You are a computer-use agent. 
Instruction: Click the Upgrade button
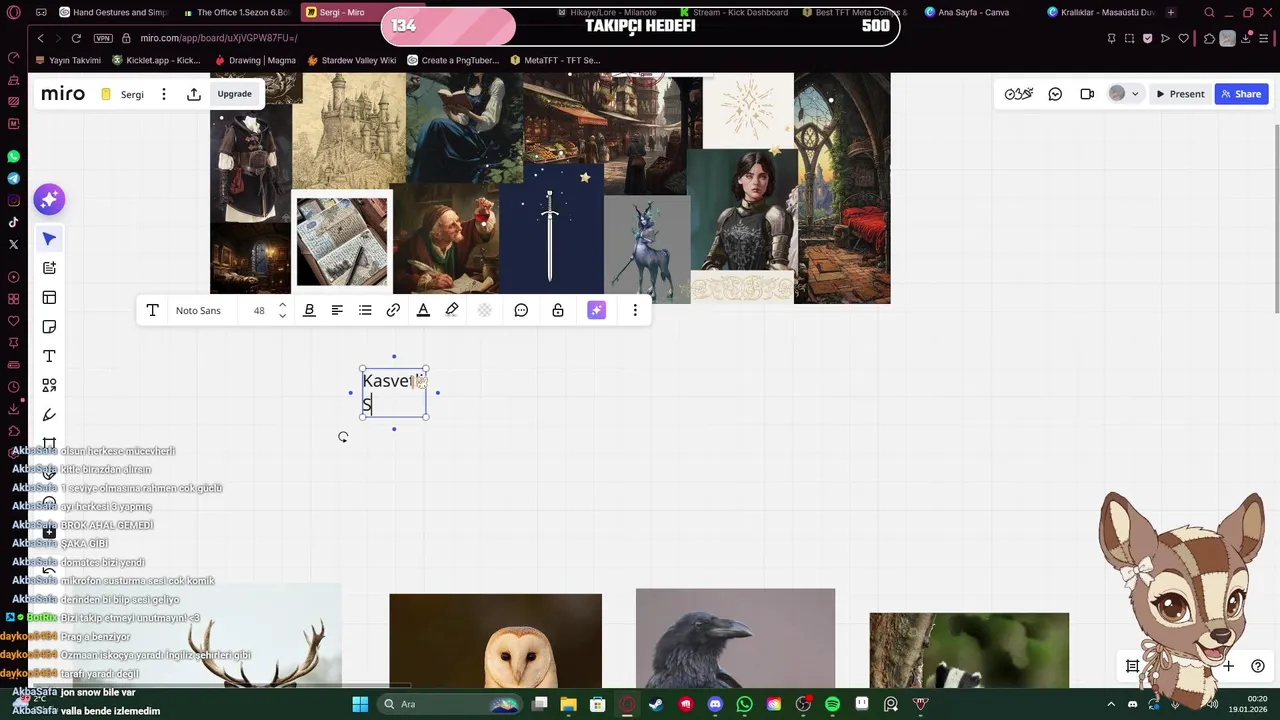pos(235,94)
